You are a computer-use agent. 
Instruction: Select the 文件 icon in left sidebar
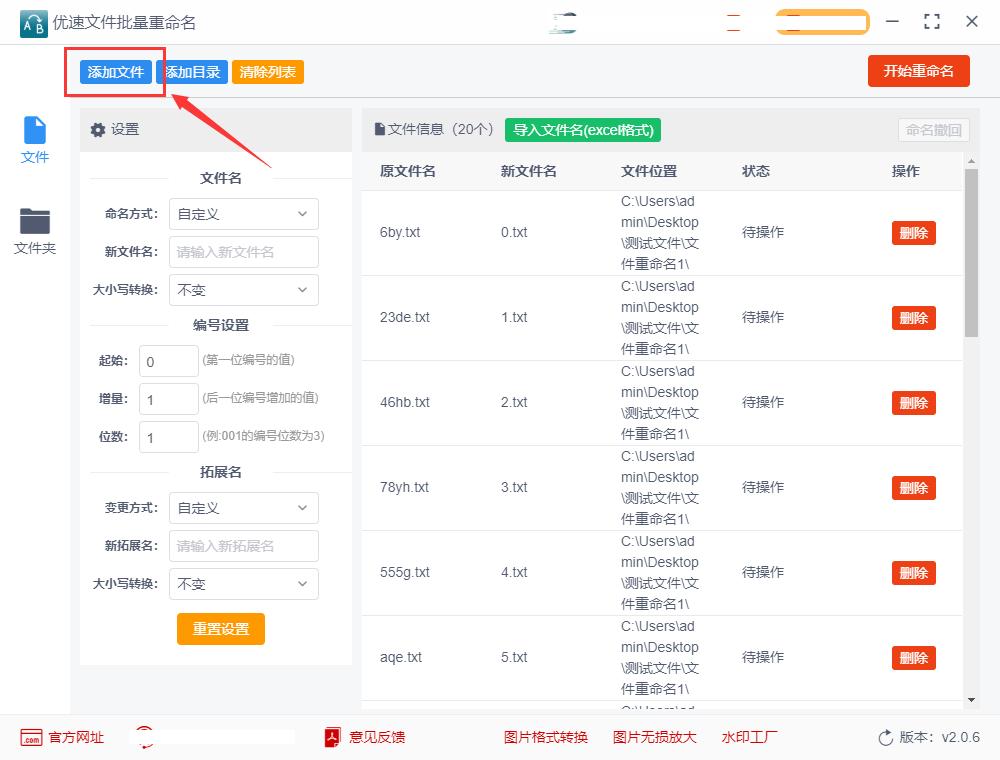pyautogui.click(x=35, y=138)
